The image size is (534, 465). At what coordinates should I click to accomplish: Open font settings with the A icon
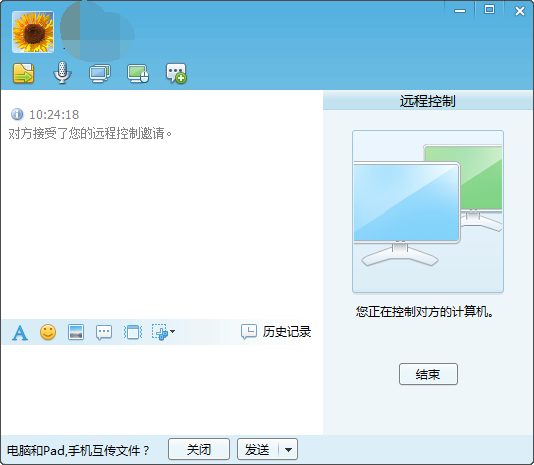20,332
